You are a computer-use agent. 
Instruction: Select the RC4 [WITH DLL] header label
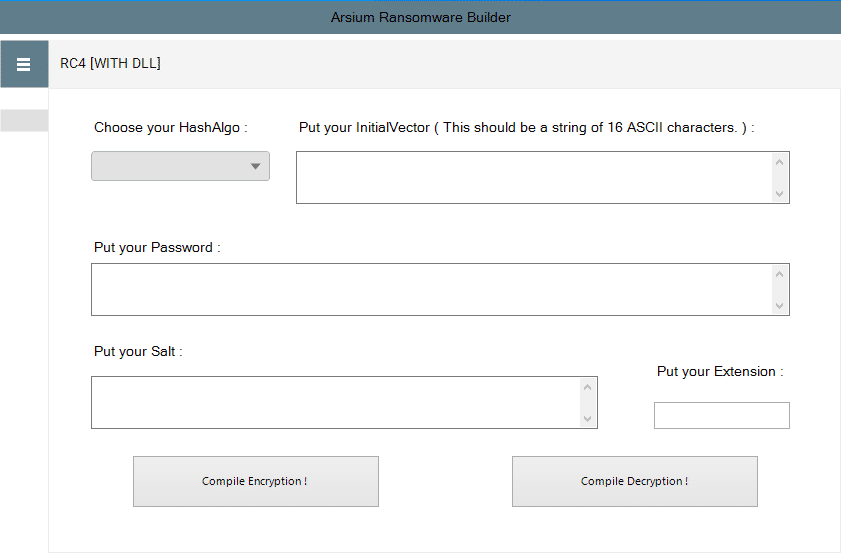(x=110, y=64)
